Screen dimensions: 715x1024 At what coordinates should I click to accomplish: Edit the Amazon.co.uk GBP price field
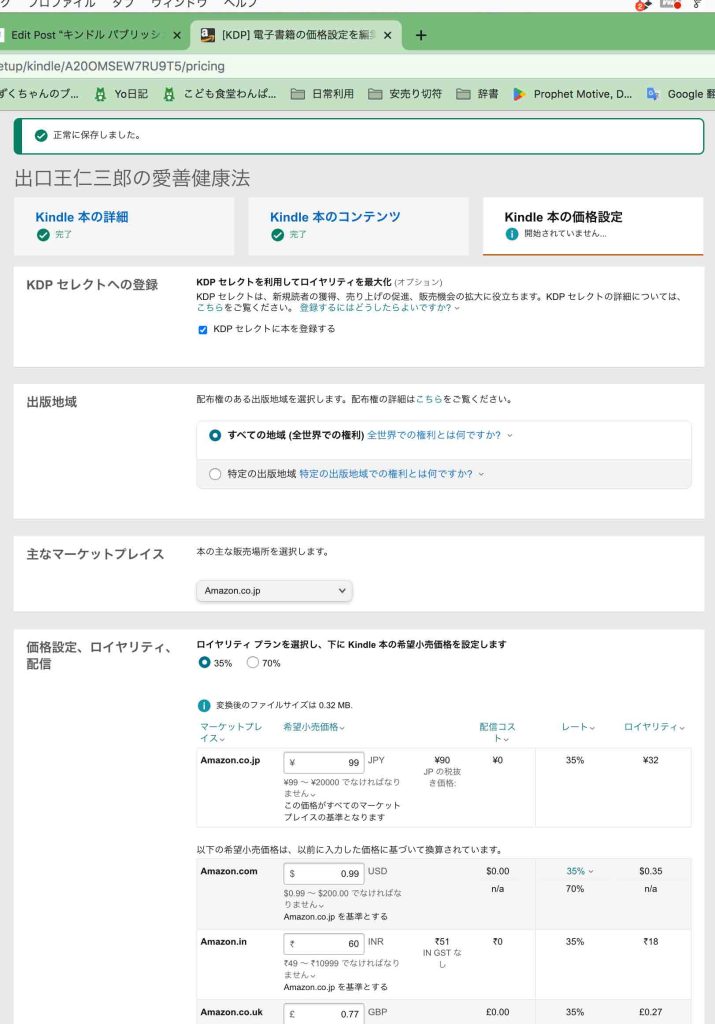pyautogui.click(x=324, y=1014)
